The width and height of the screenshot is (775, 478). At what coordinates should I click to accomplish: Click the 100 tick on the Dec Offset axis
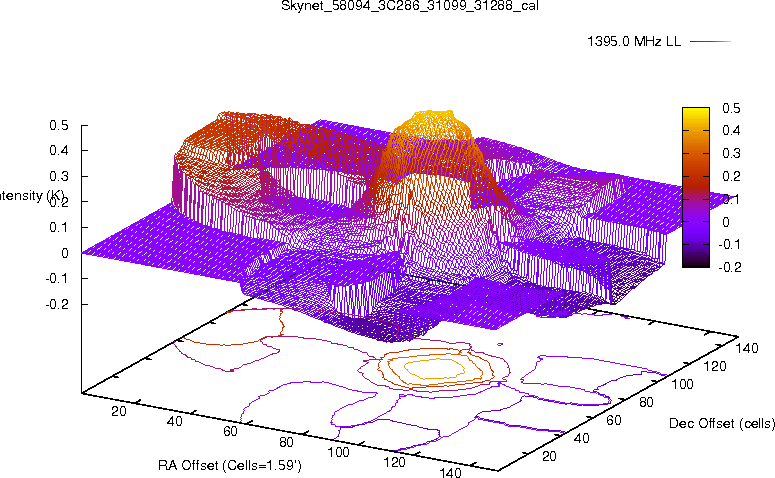point(682,384)
